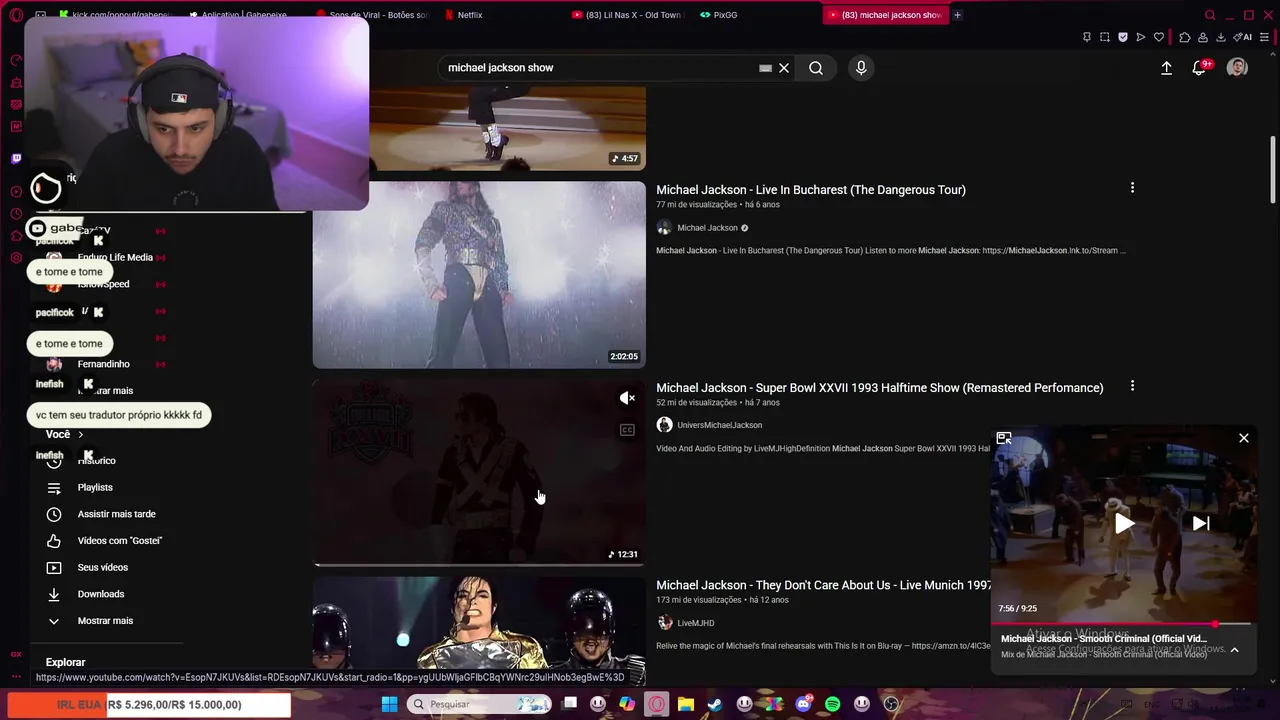
Task: Open Fernandinho subscription channel
Action: tap(103, 364)
